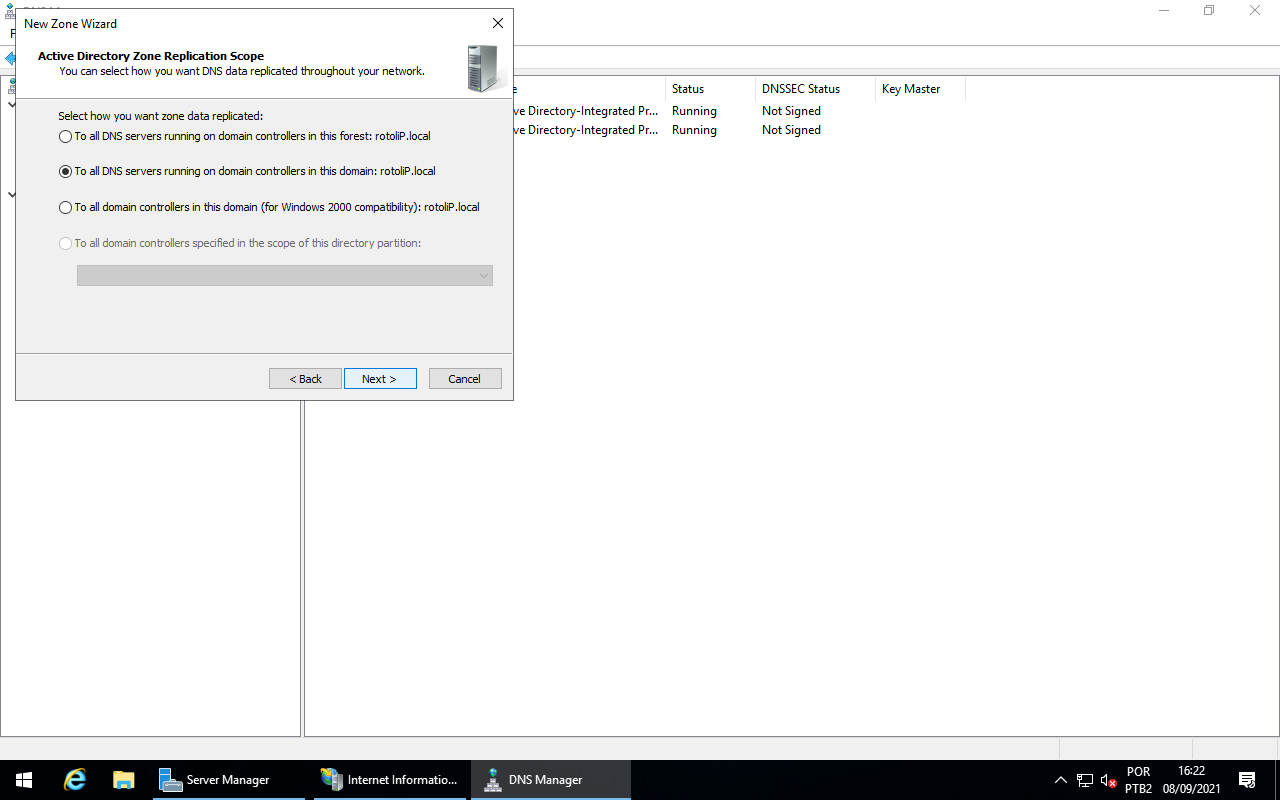Select replication to DNS servers in this domain
Image resolution: width=1280 pixels, height=800 pixels.
point(66,172)
